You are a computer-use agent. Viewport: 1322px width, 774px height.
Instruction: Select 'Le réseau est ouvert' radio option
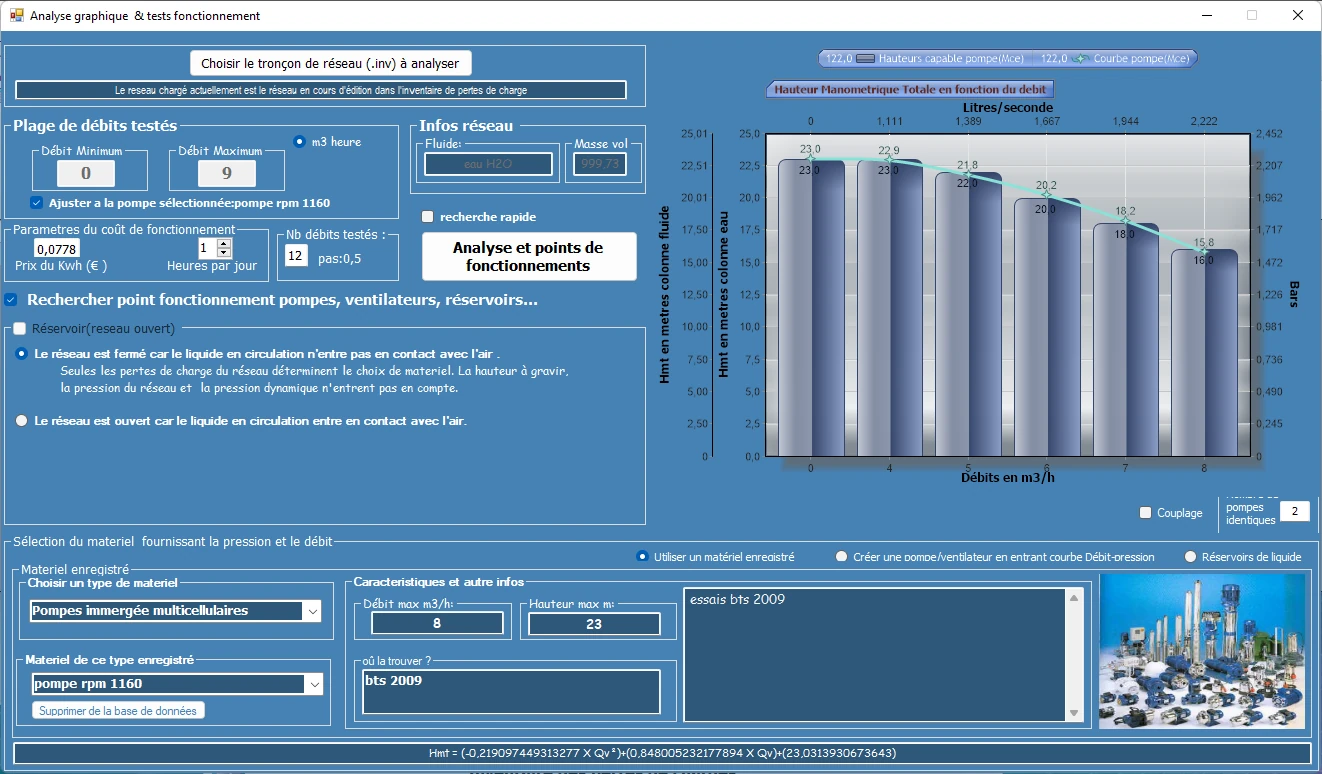tap(22, 421)
